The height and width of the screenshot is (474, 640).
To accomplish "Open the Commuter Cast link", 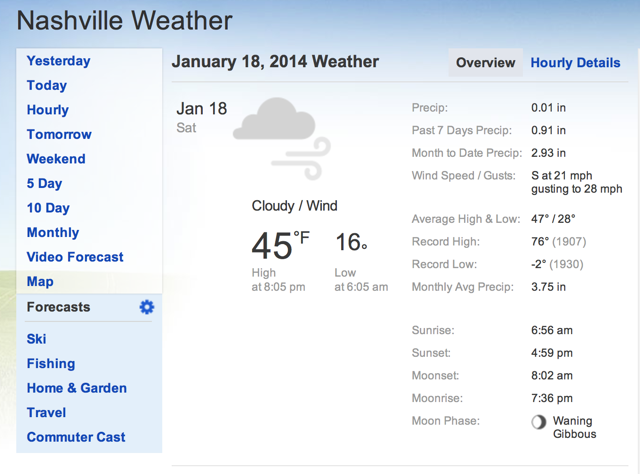I will tap(76, 437).
